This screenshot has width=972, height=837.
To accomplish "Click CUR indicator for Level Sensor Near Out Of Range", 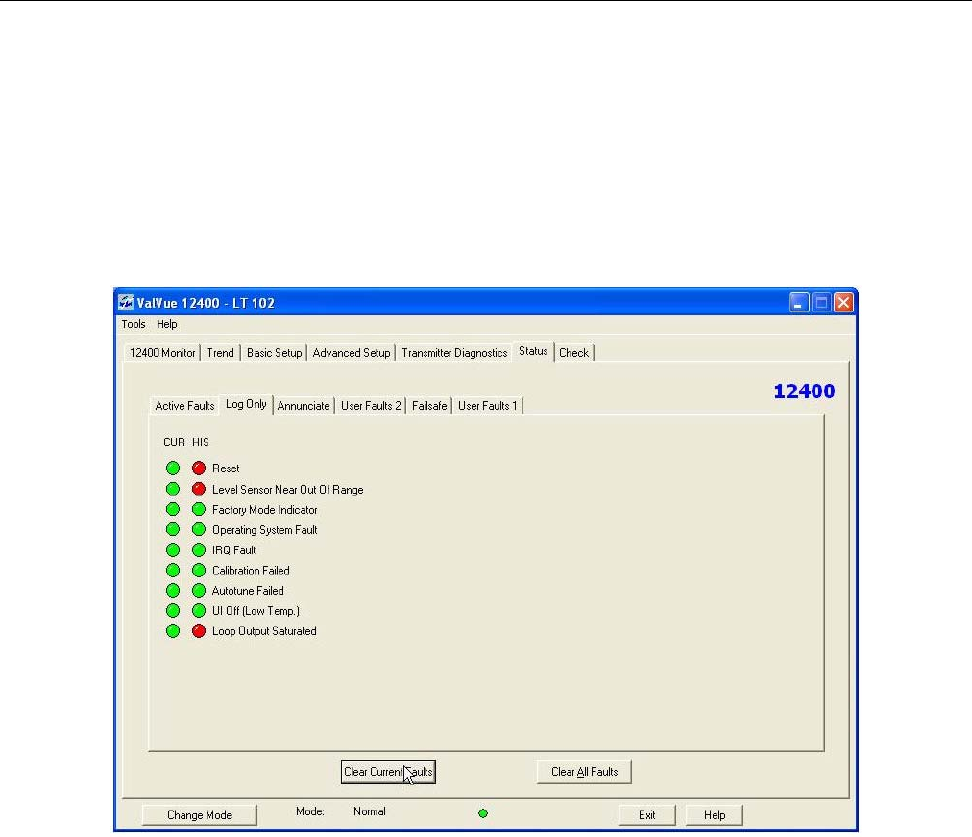I will (x=173, y=489).
